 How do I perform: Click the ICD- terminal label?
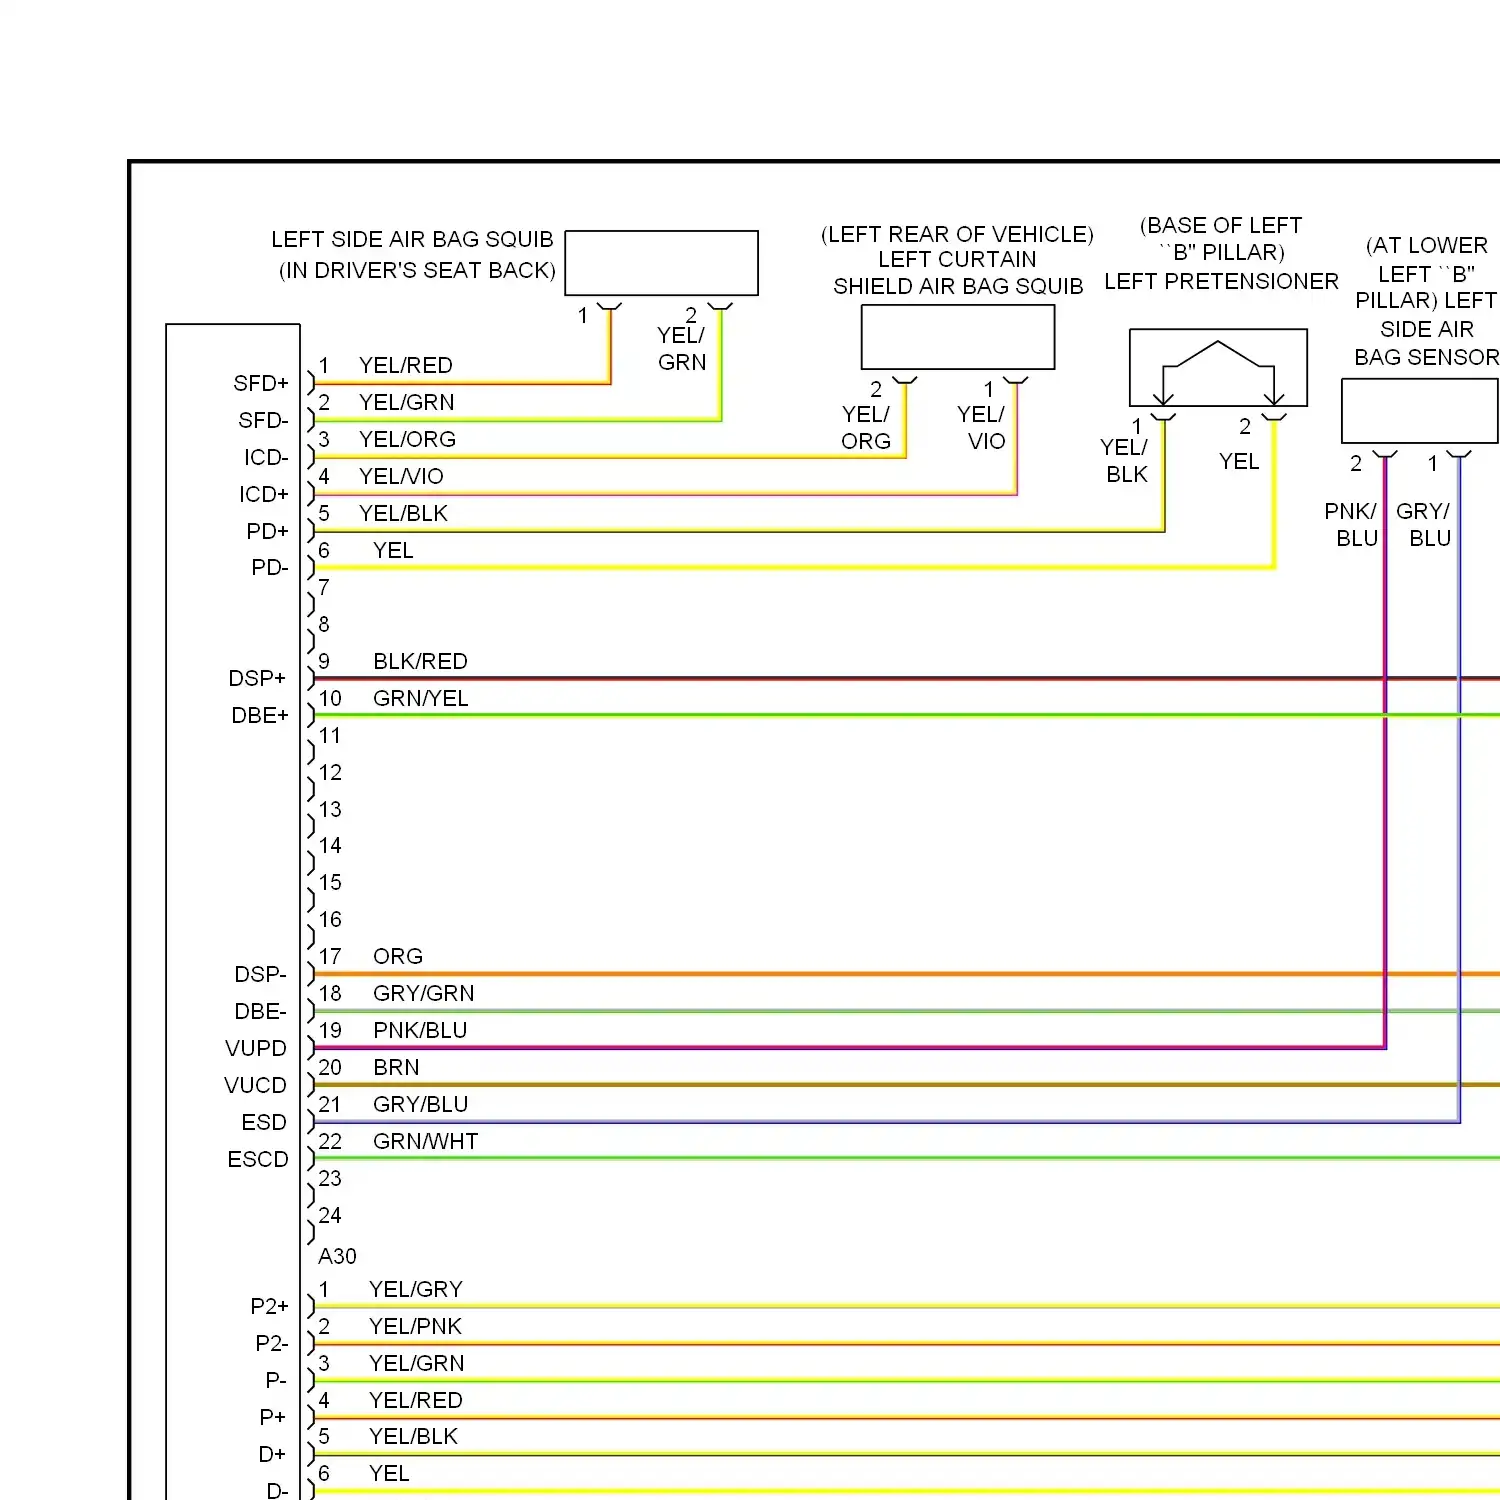(x=266, y=457)
